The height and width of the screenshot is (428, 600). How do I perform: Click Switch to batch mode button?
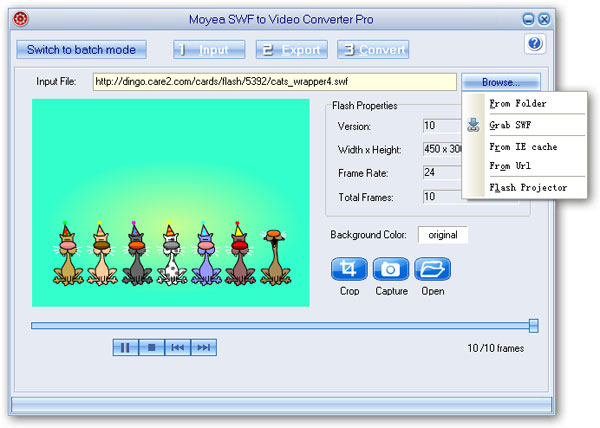coord(81,50)
